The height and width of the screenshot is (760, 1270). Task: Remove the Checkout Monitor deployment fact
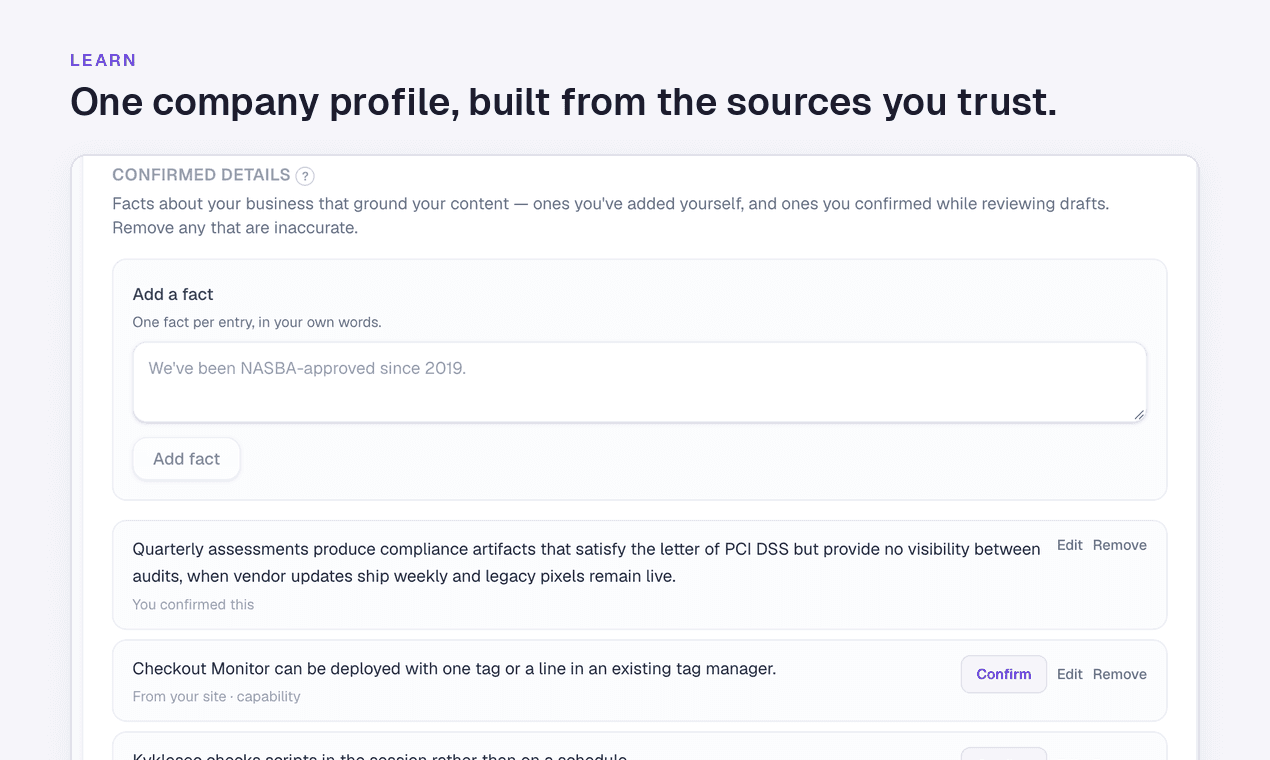tap(1119, 674)
